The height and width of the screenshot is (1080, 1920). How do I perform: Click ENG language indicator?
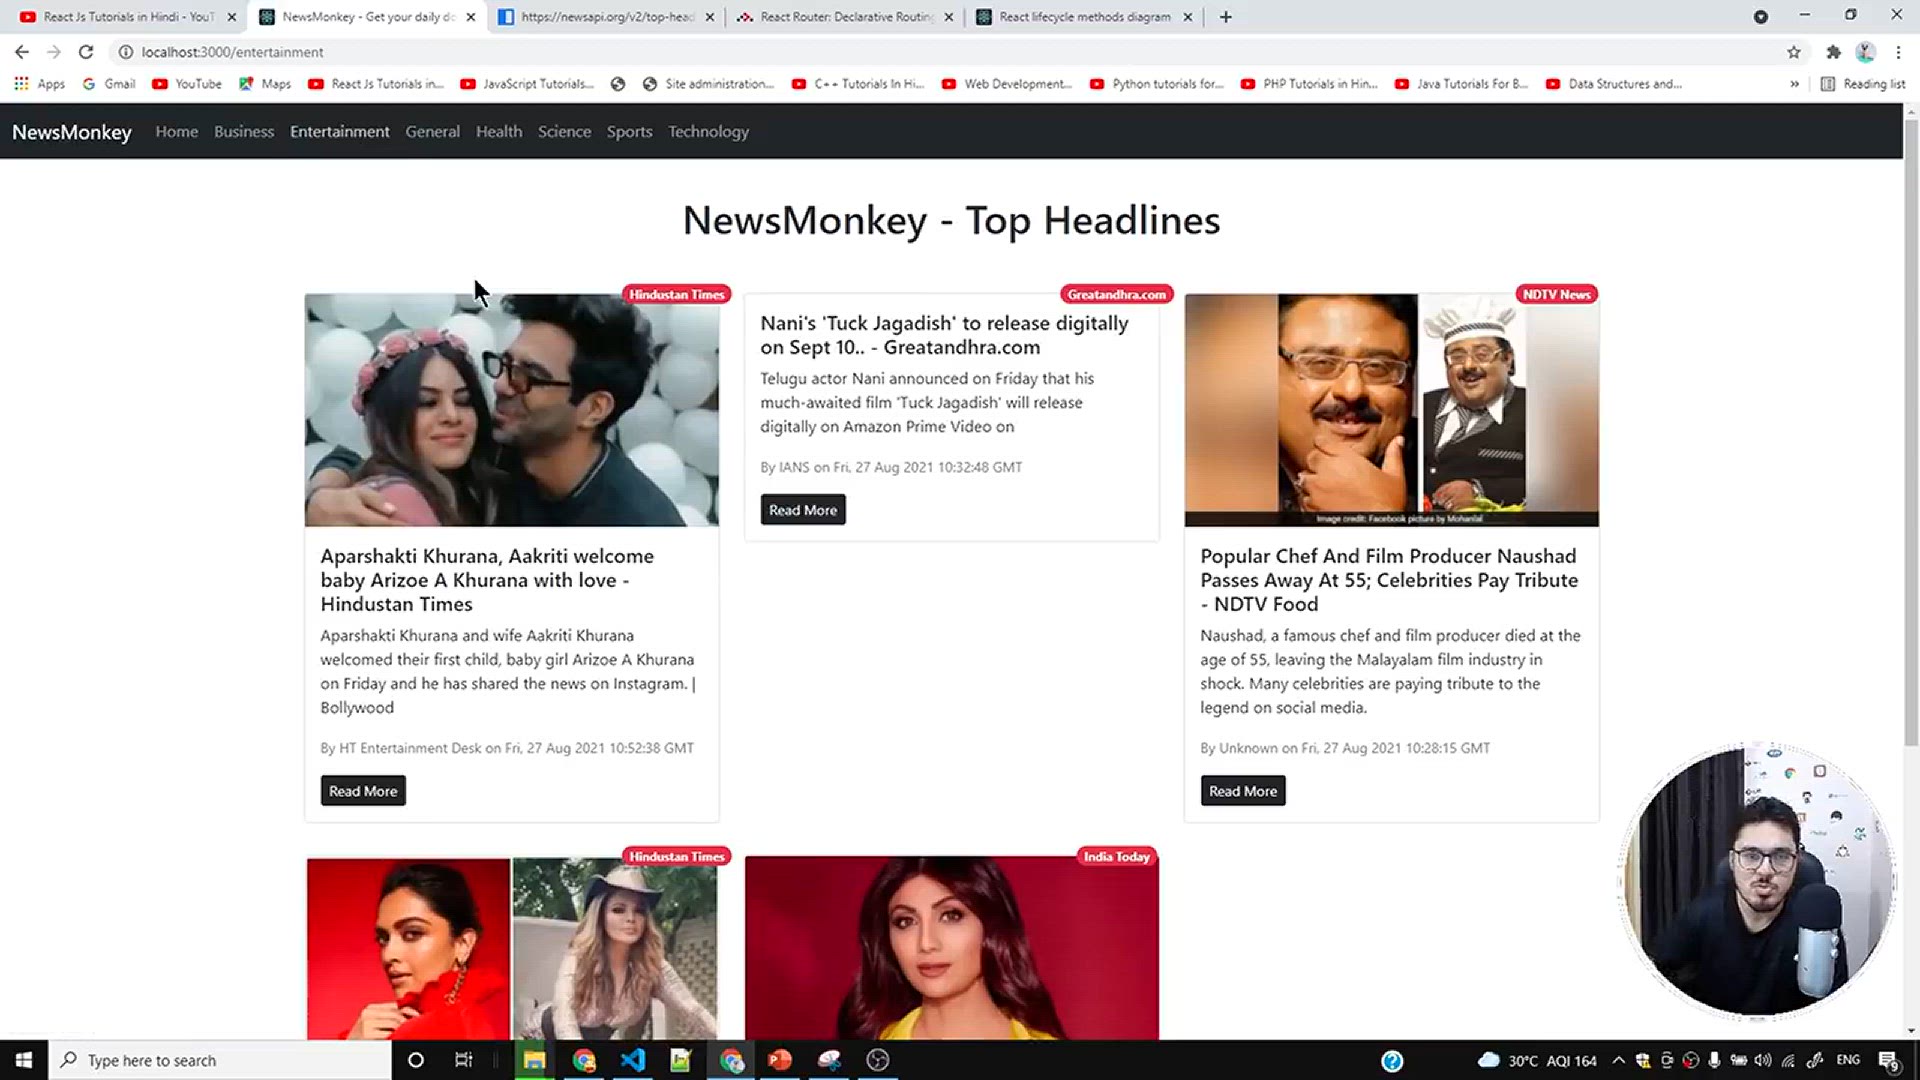pos(1848,1060)
